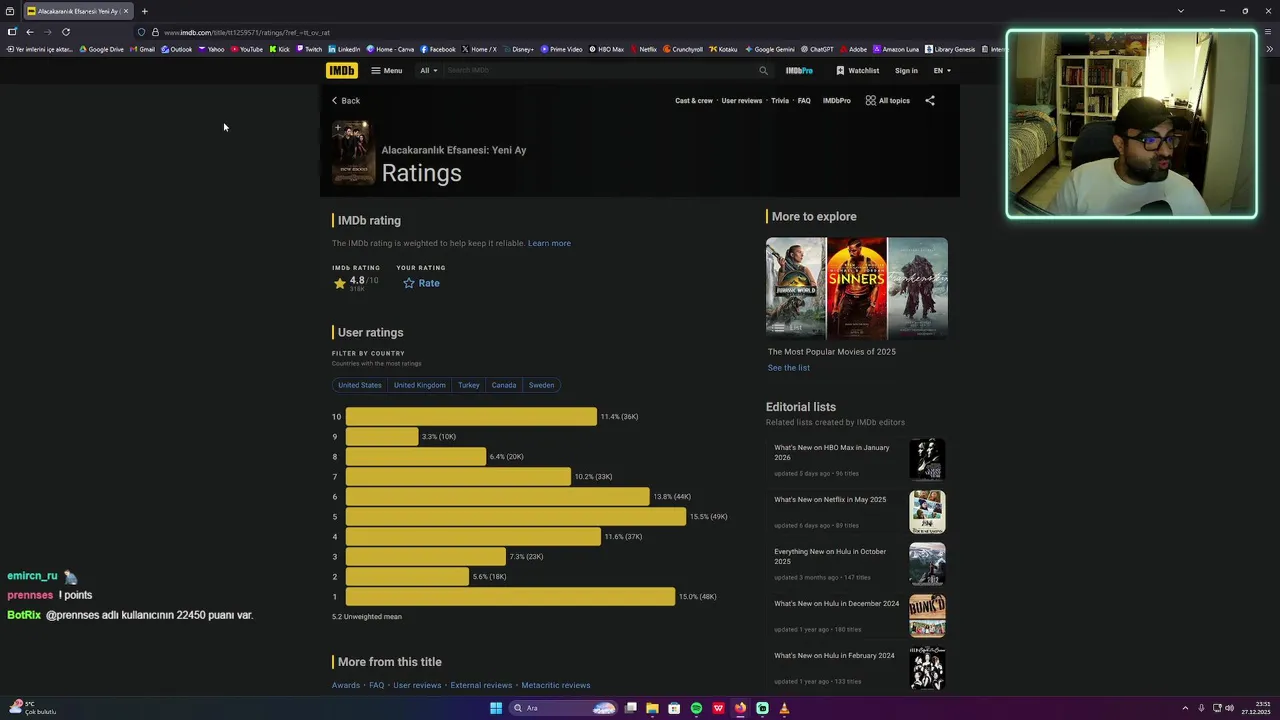This screenshot has width=1280, height=720.
Task: Filter ratings by Canada
Action: [x=504, y=385]
